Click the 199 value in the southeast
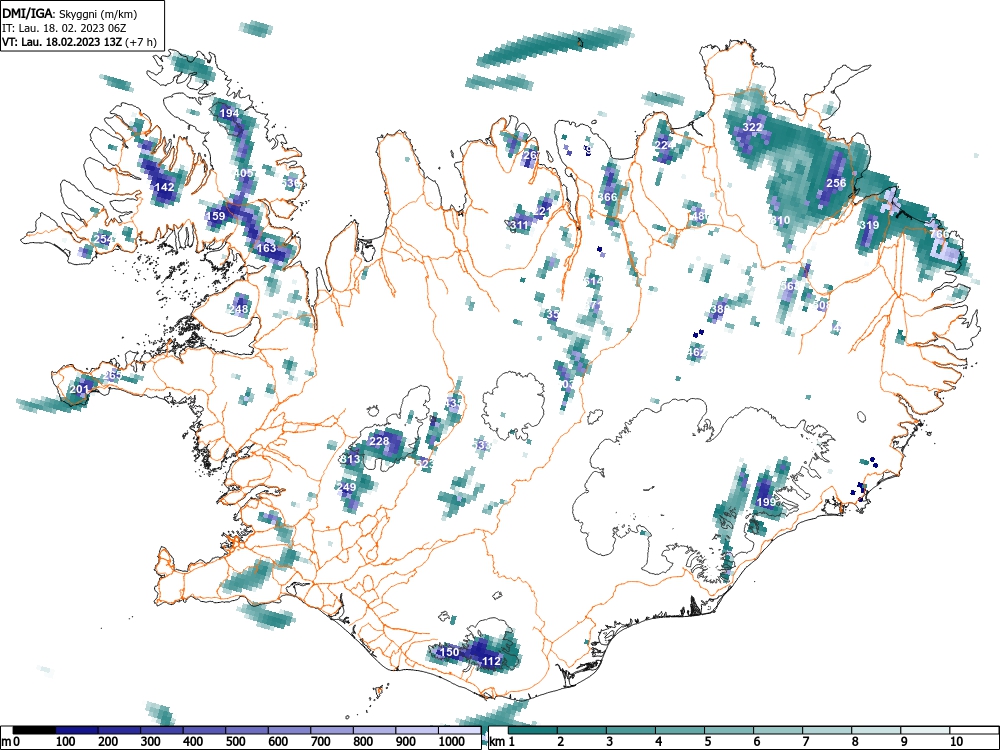Viewport: 1000px width, 750px height. (766, 502)
